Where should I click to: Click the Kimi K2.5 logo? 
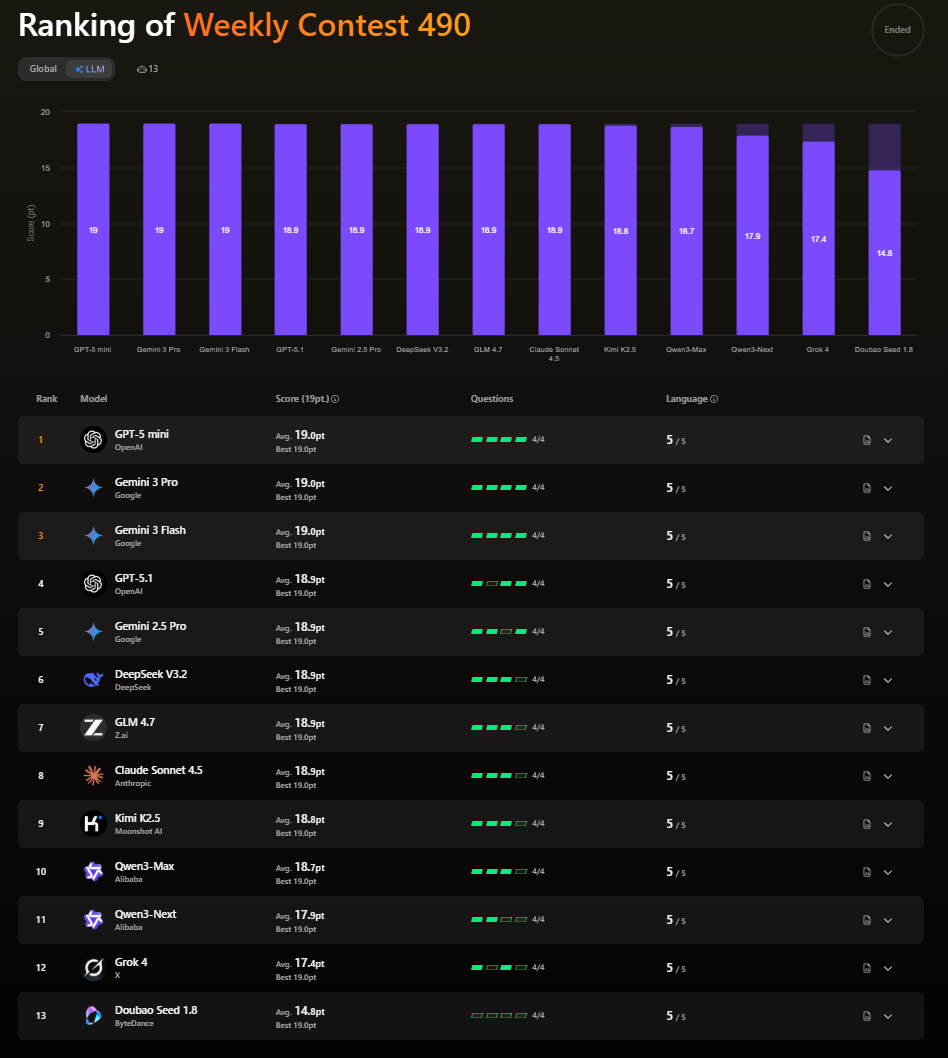(93, 824)
